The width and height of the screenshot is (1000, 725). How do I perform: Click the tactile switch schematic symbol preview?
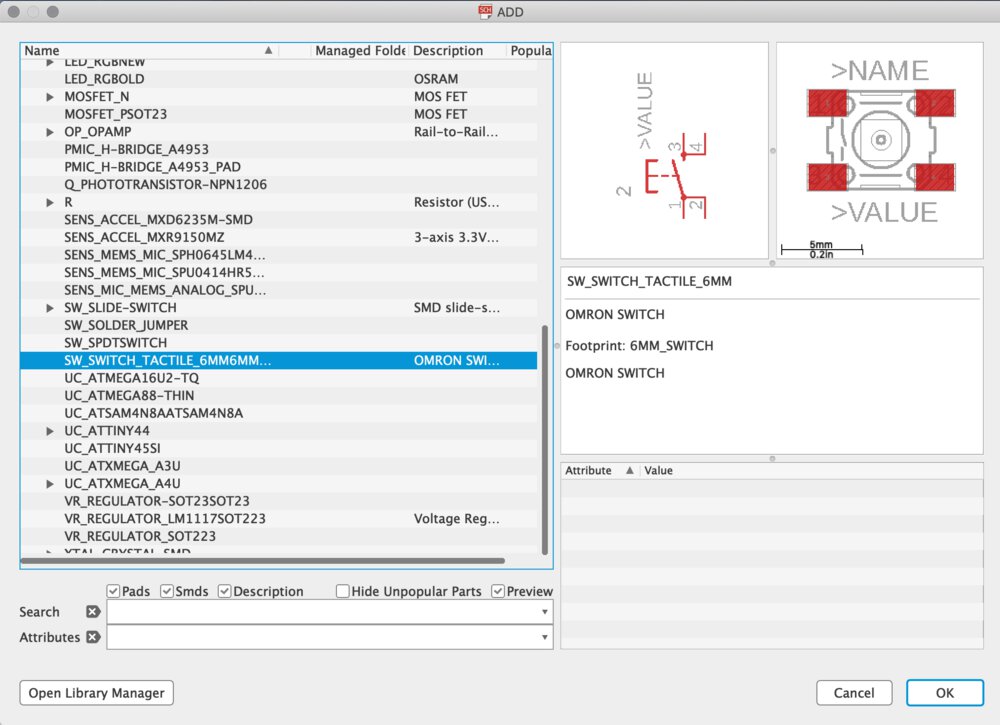(x=664, y=150)
